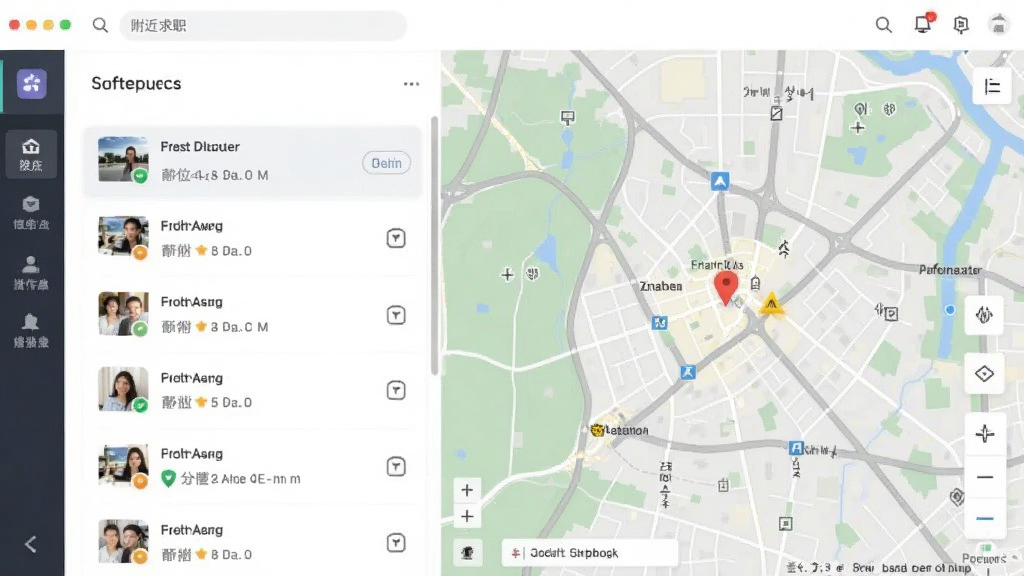Click the Pufeinaater map label
Image resolution: width=1024 pixels, height=576 pixels.
click(950, 270)
